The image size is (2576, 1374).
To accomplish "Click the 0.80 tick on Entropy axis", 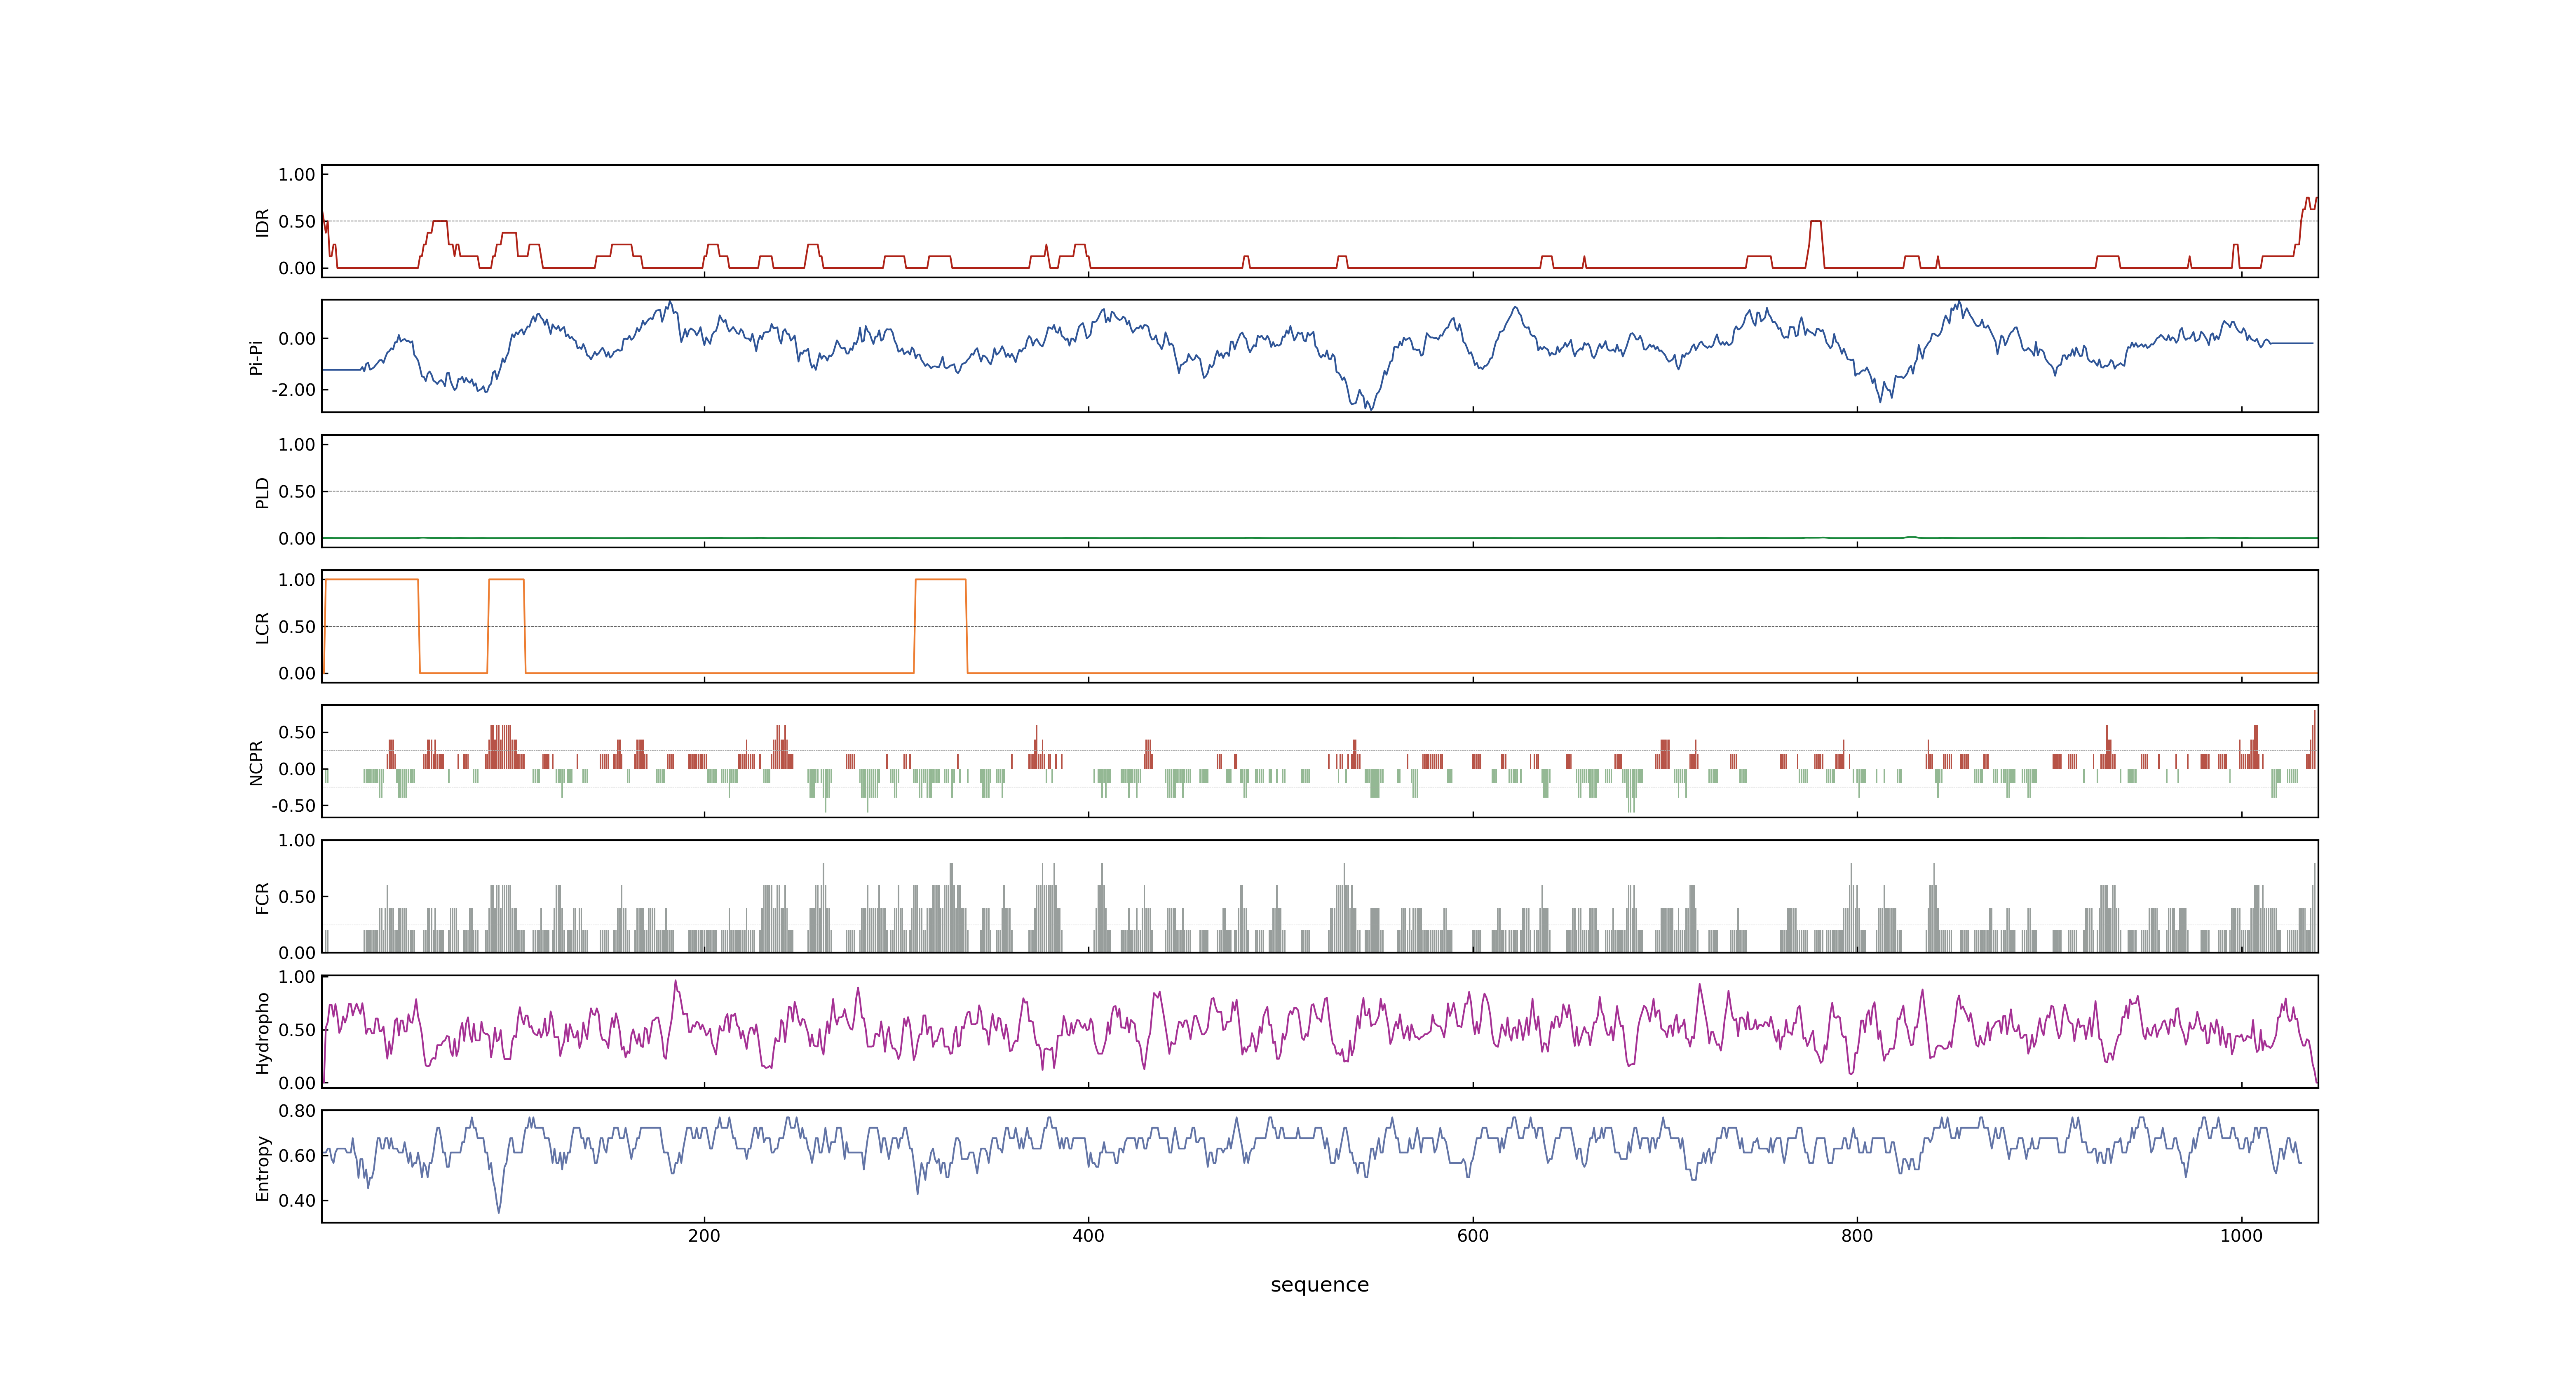I will pyautogui.click(x=297, y=1111).
